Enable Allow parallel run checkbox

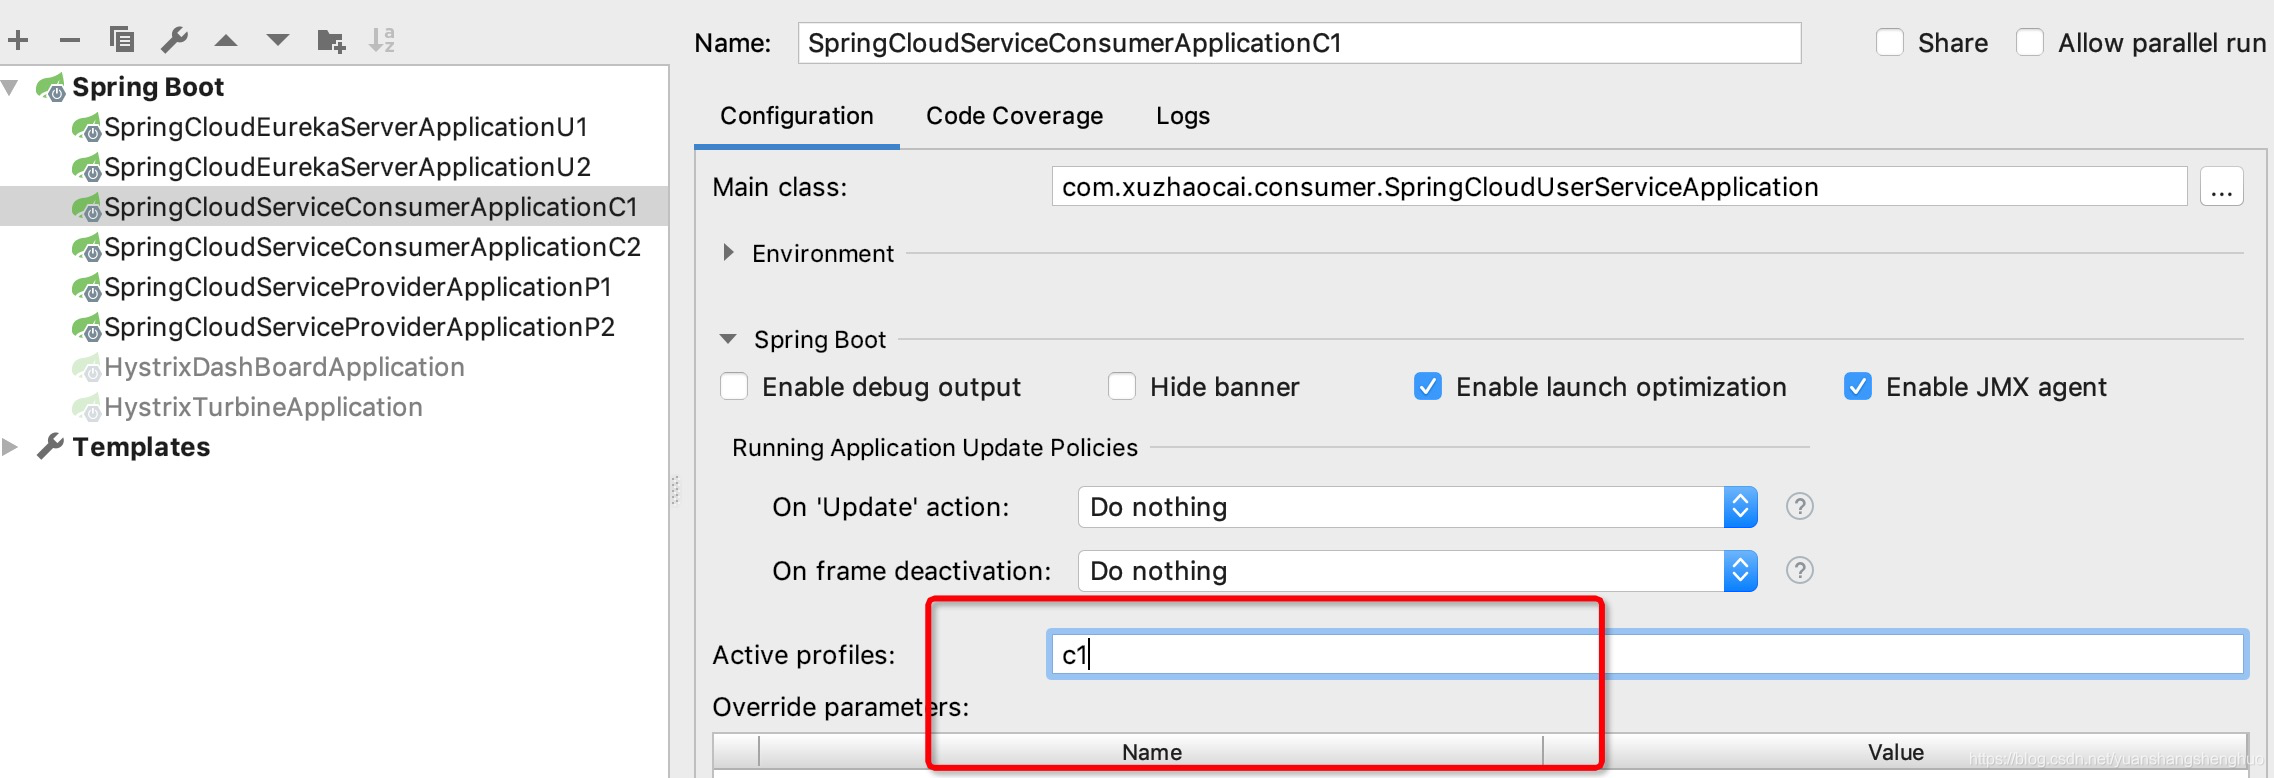(x=2030, y=43)
